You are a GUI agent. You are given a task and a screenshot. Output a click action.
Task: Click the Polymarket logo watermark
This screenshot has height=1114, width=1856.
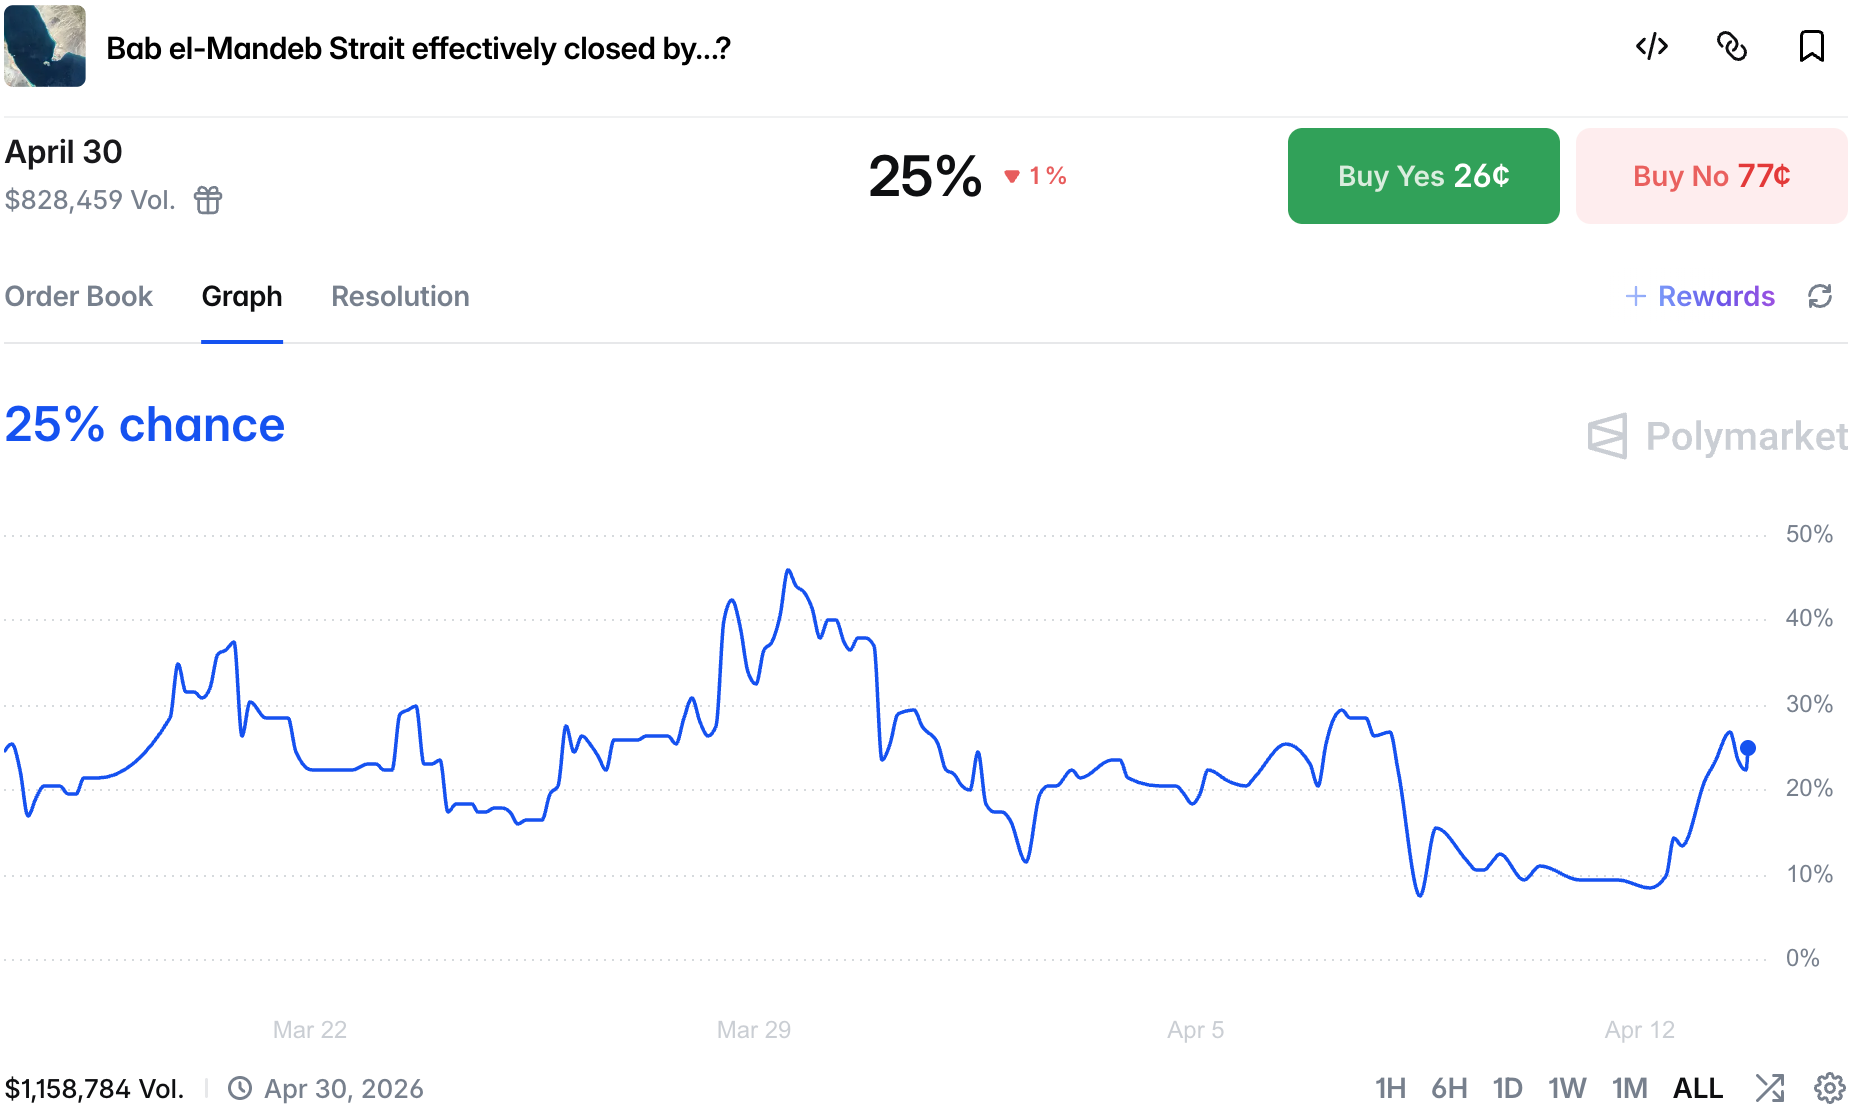1717,436
